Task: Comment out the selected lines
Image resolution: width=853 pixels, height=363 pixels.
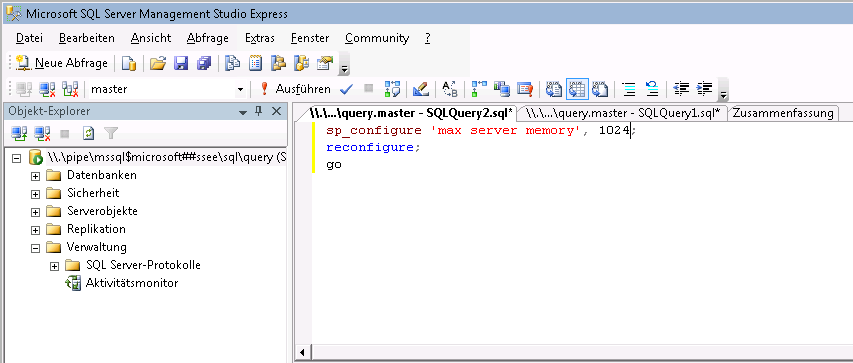Action: 629,89
